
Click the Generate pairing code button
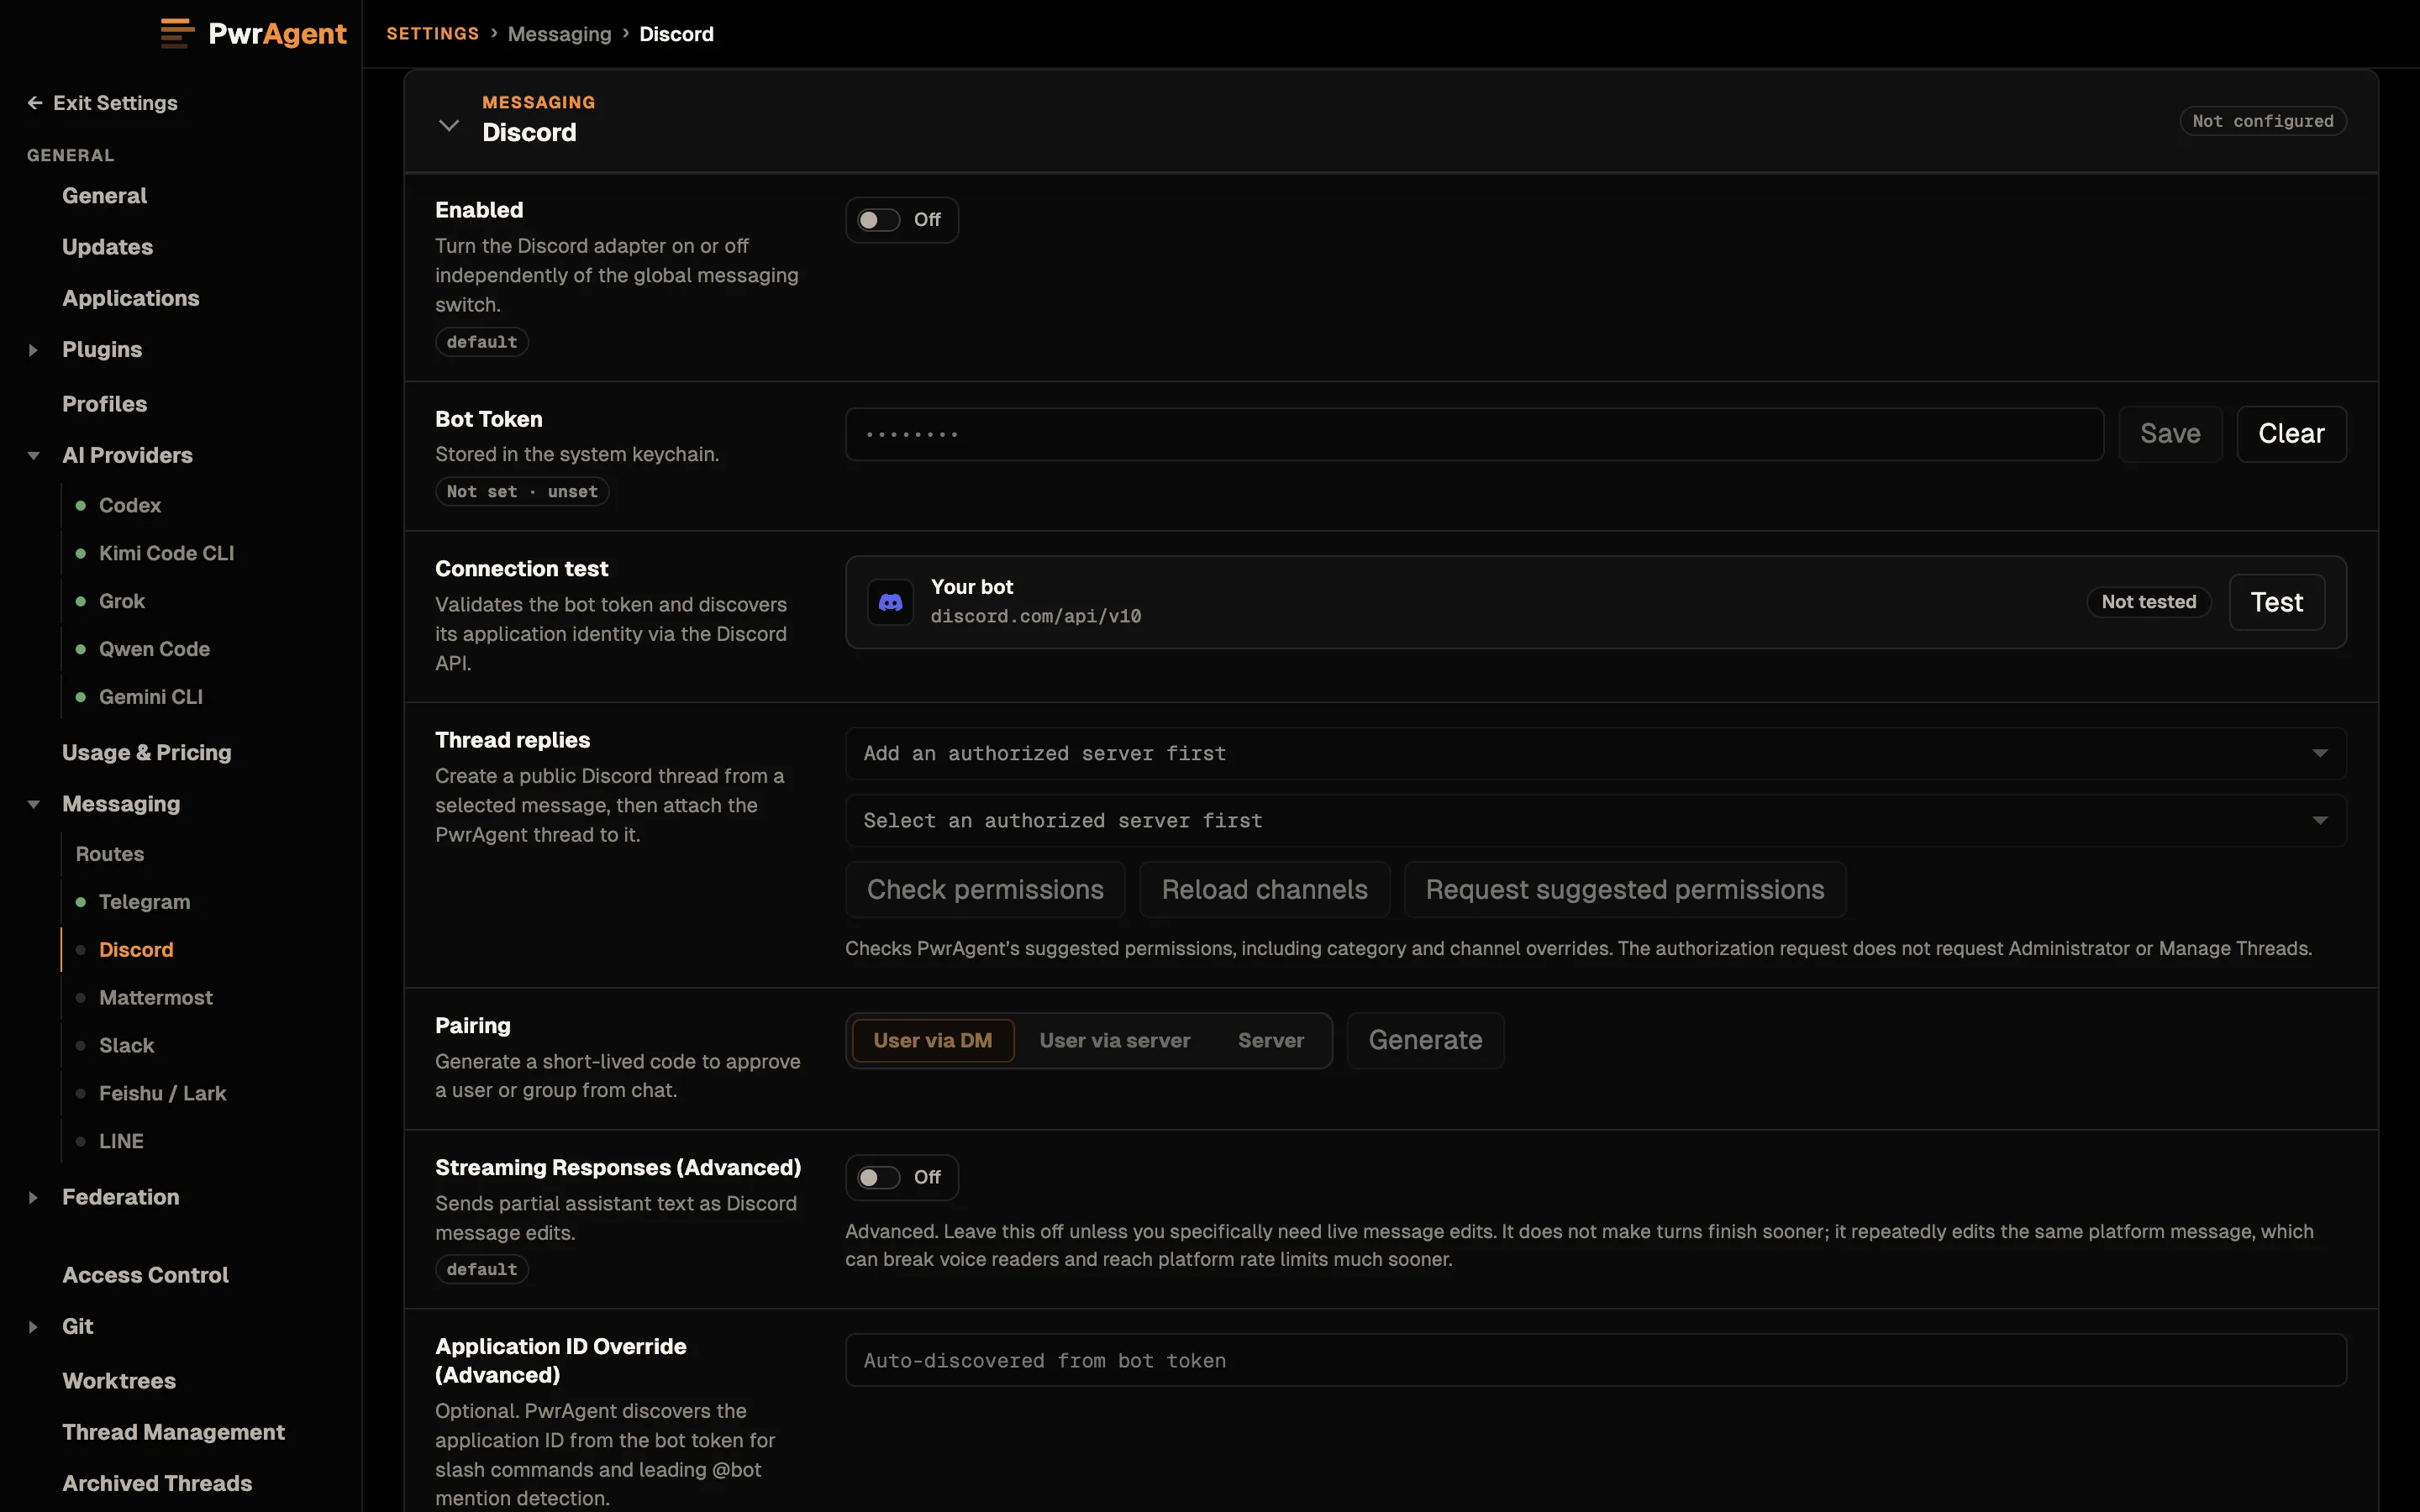pyautogui.click(x=1425, y=1041)
